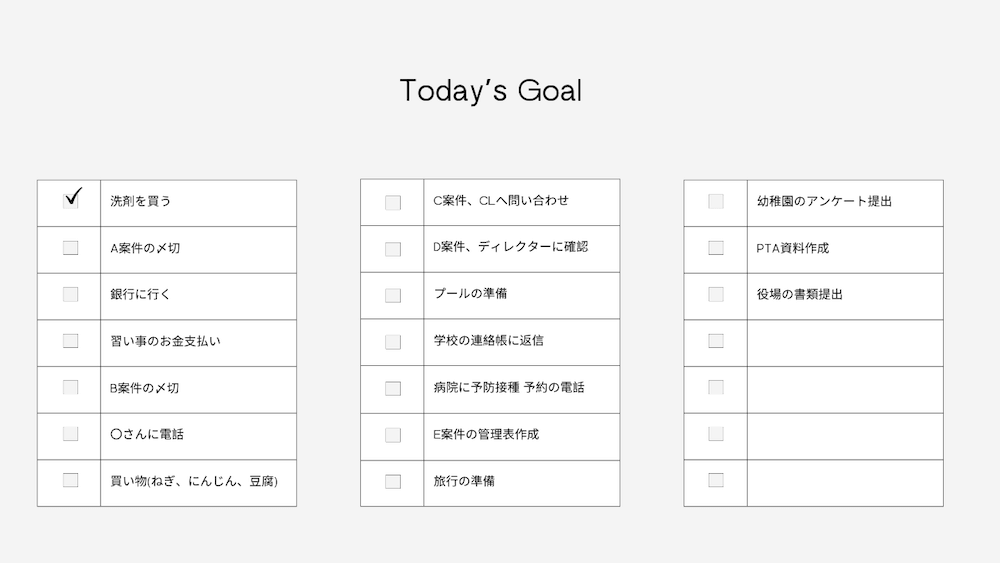Tick the D案件、ディレクターに確認 checkbox
This screenshot has height=563, width=1000.
[393, 249]
